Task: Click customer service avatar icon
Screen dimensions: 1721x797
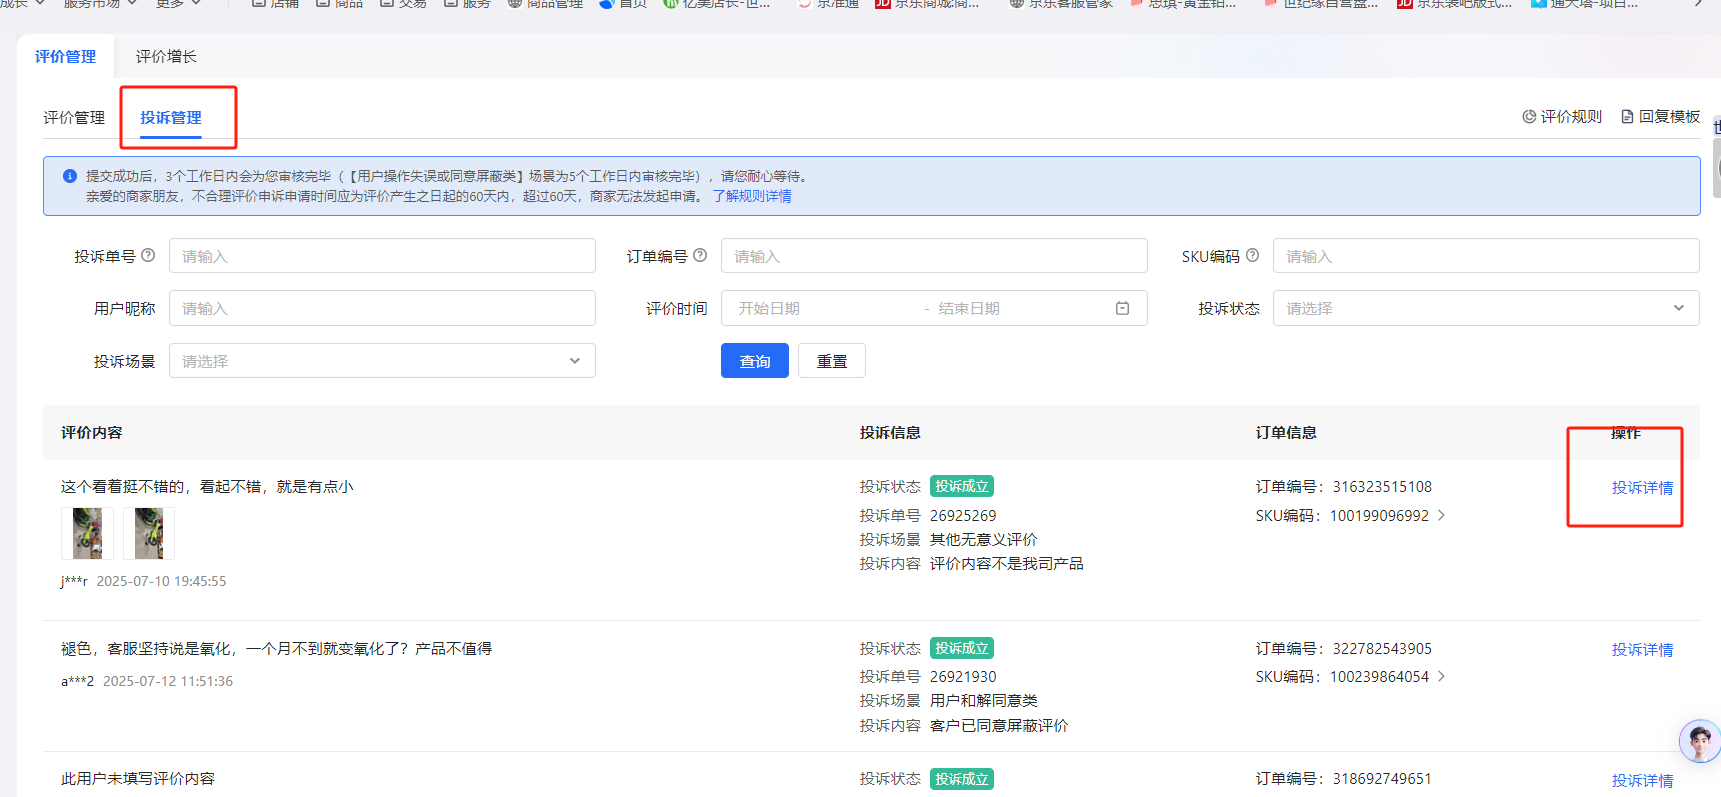Action: point(1698,742)
